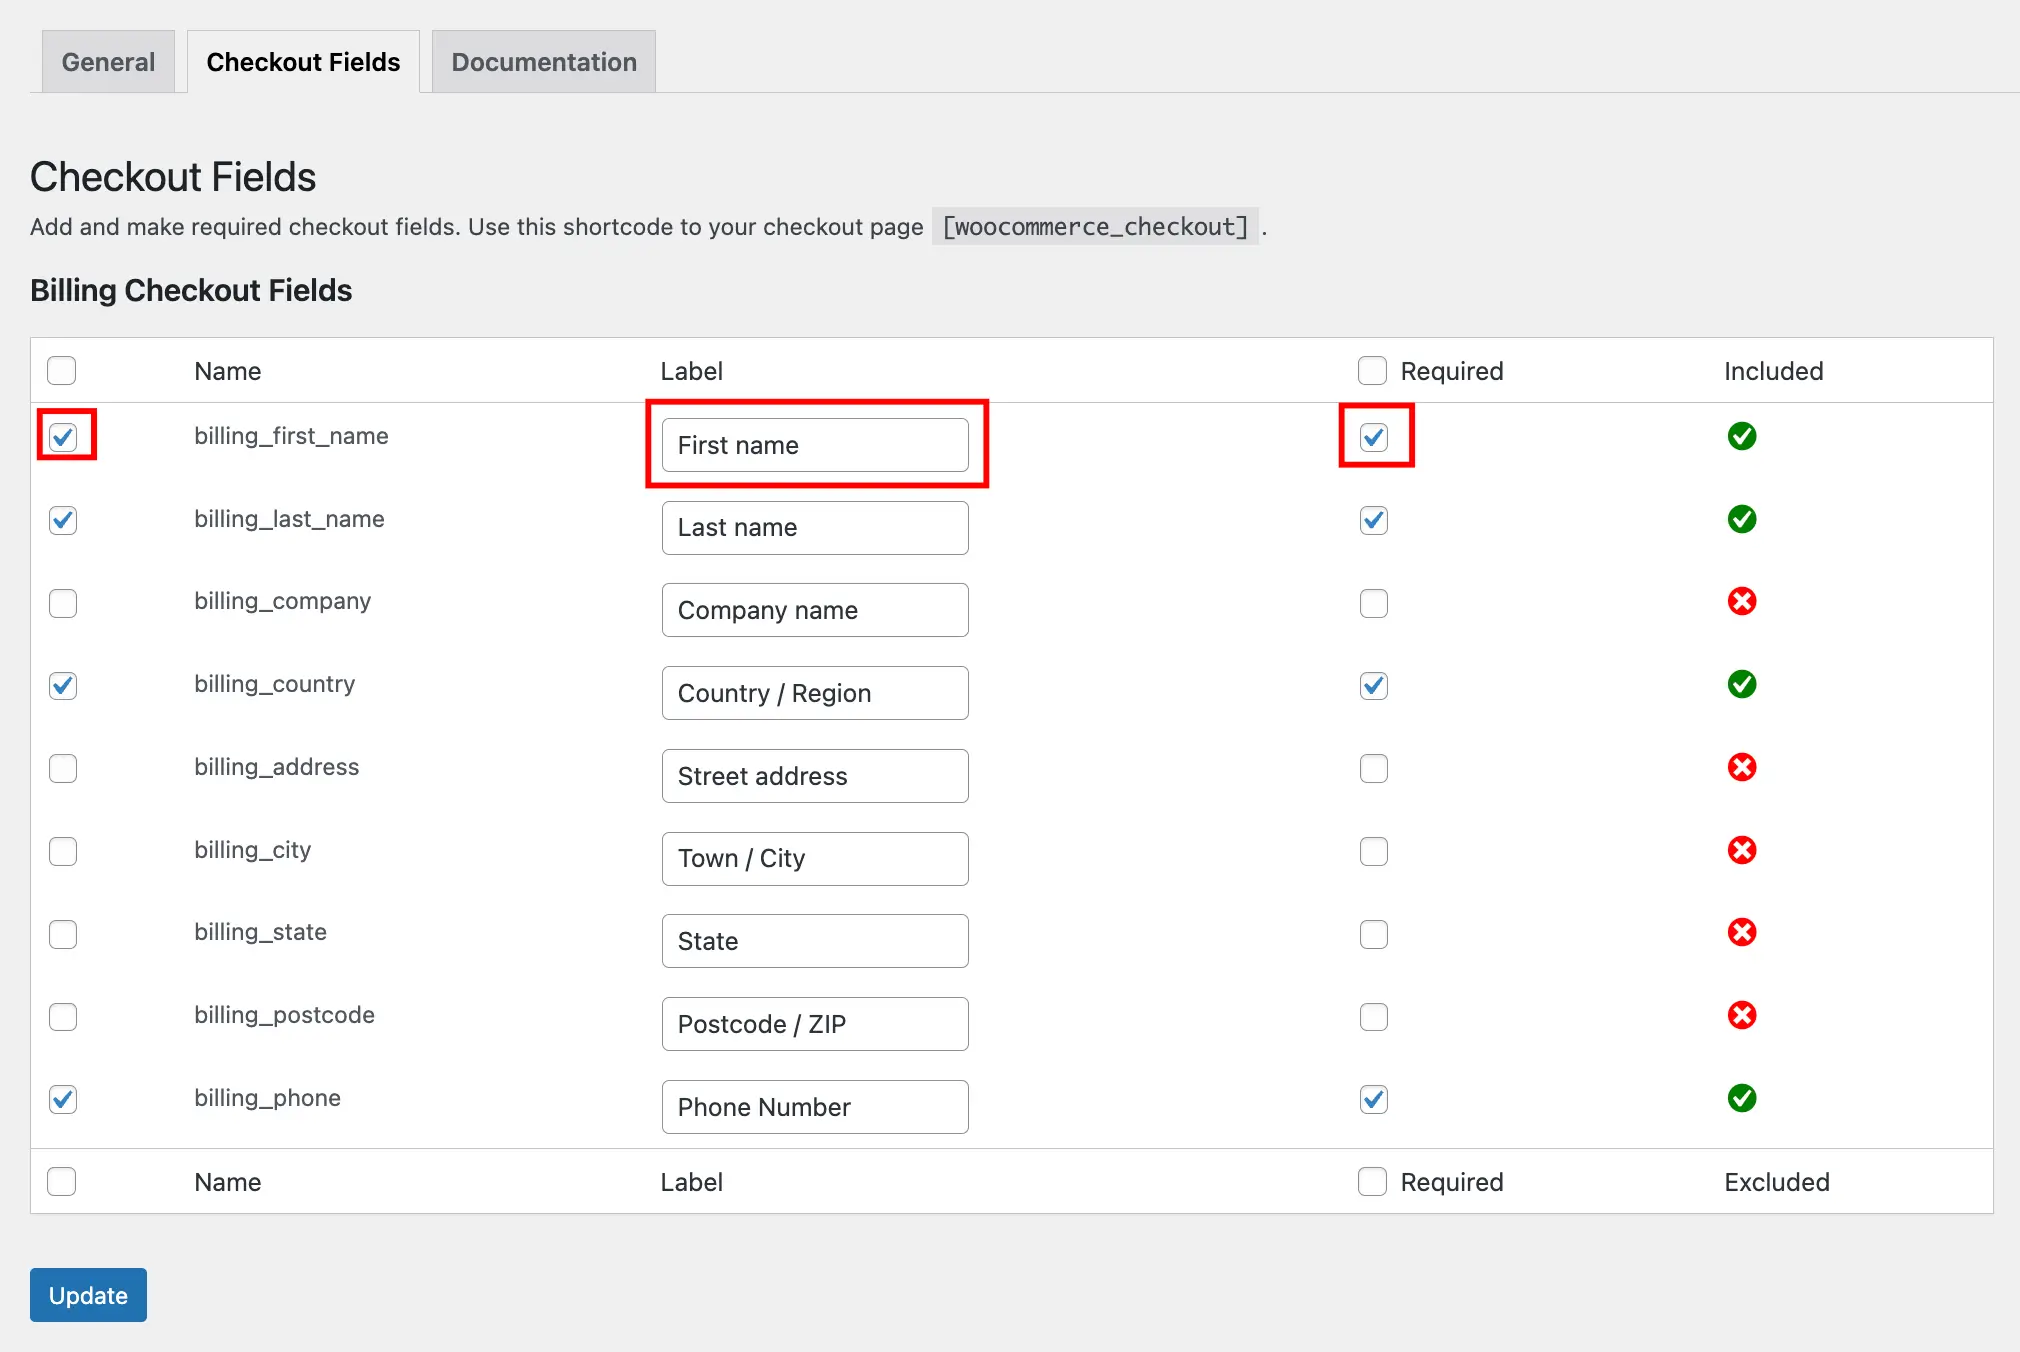Select the Postcode / ZIP label field
This screenshot has height=1352, width=2020.
tap(815, 1023)
